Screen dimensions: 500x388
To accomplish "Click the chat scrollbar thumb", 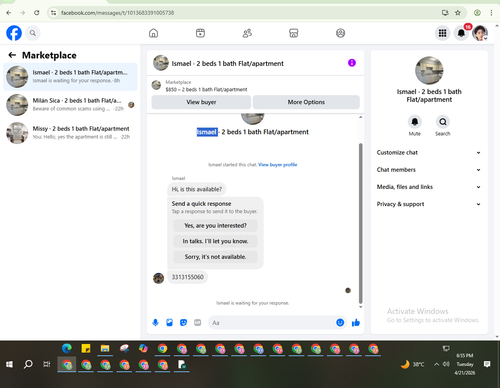I will click(x=360, y=223).
